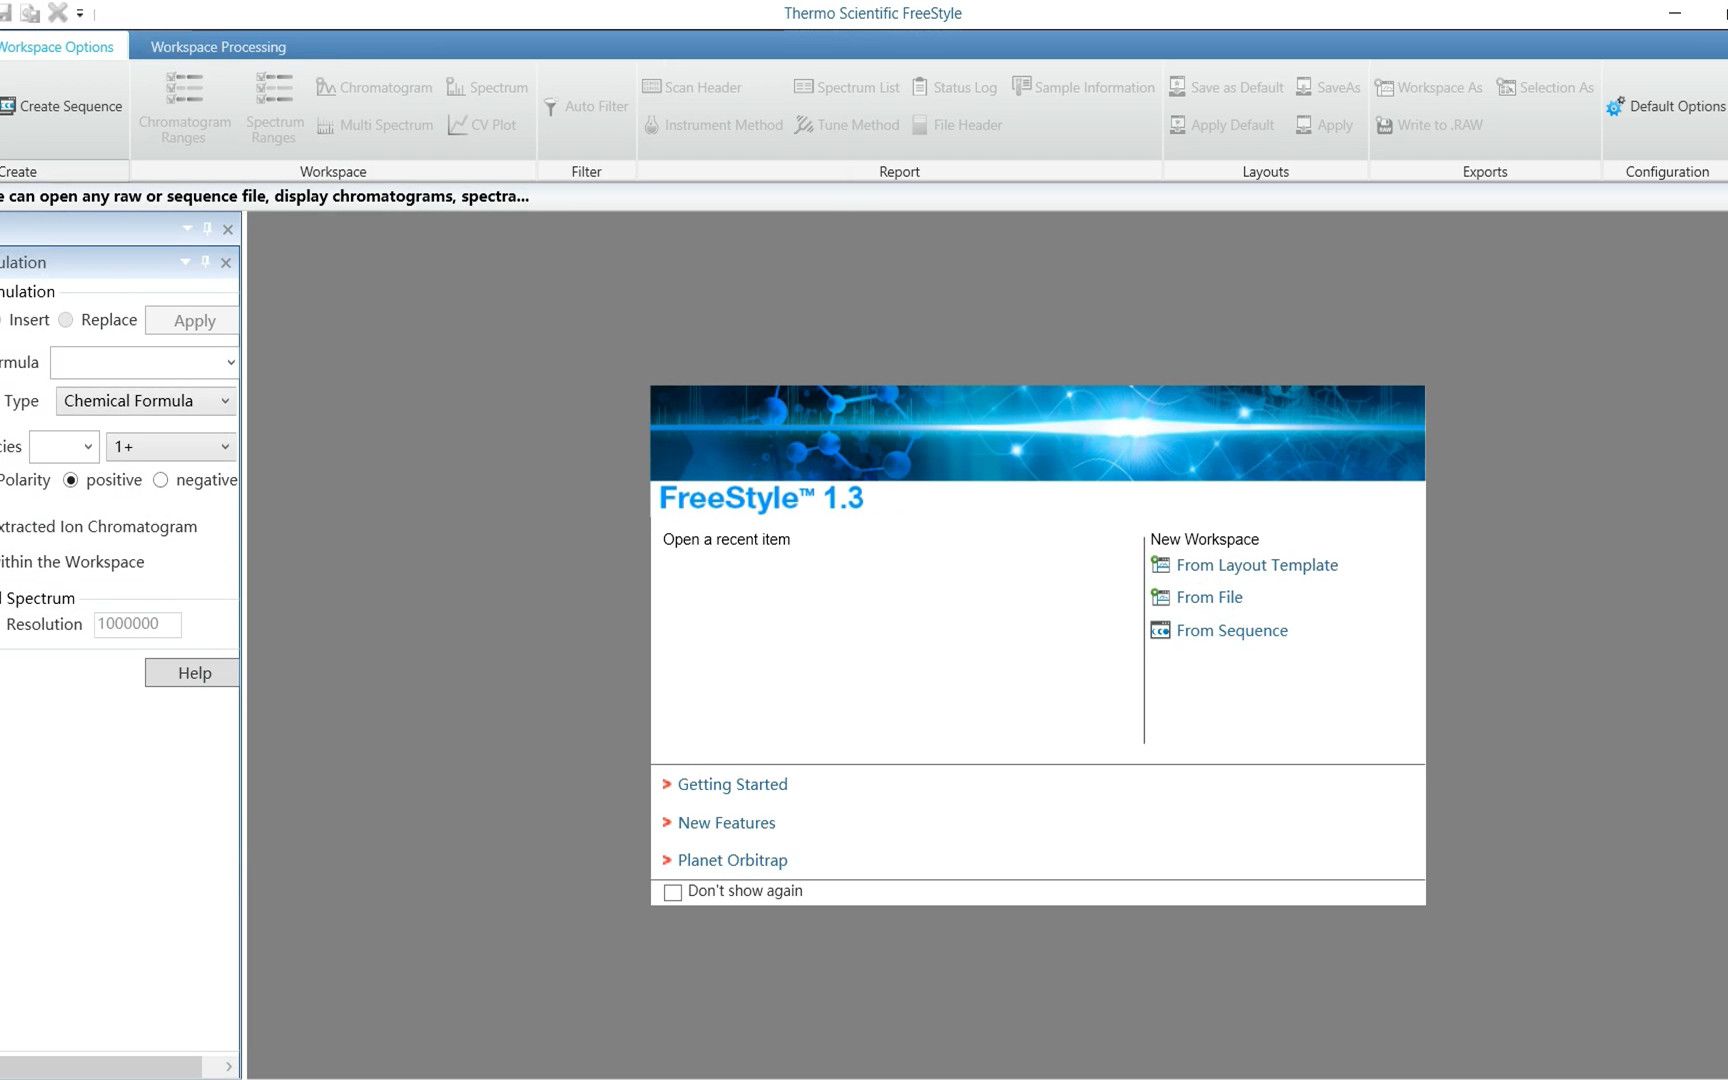
Task: Toggle the Auto Filter funnel
Action: [x=586, y=106]
